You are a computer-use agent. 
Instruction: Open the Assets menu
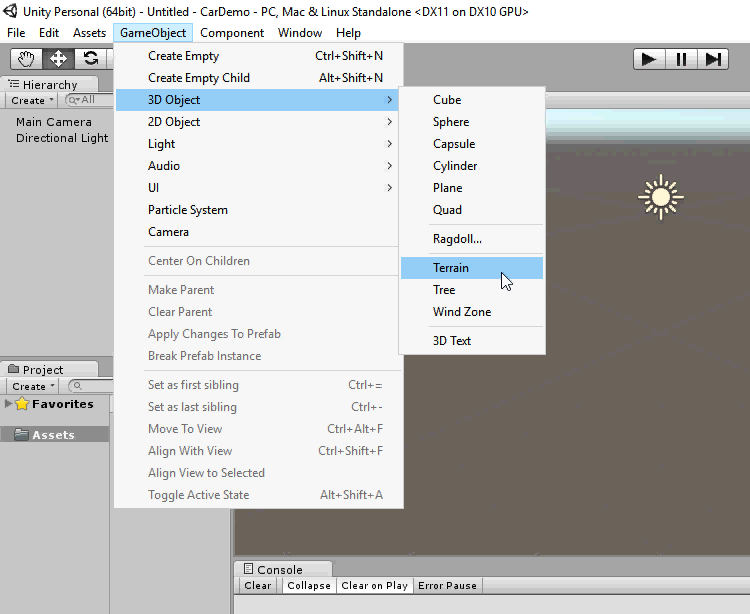tap(89, 33)
